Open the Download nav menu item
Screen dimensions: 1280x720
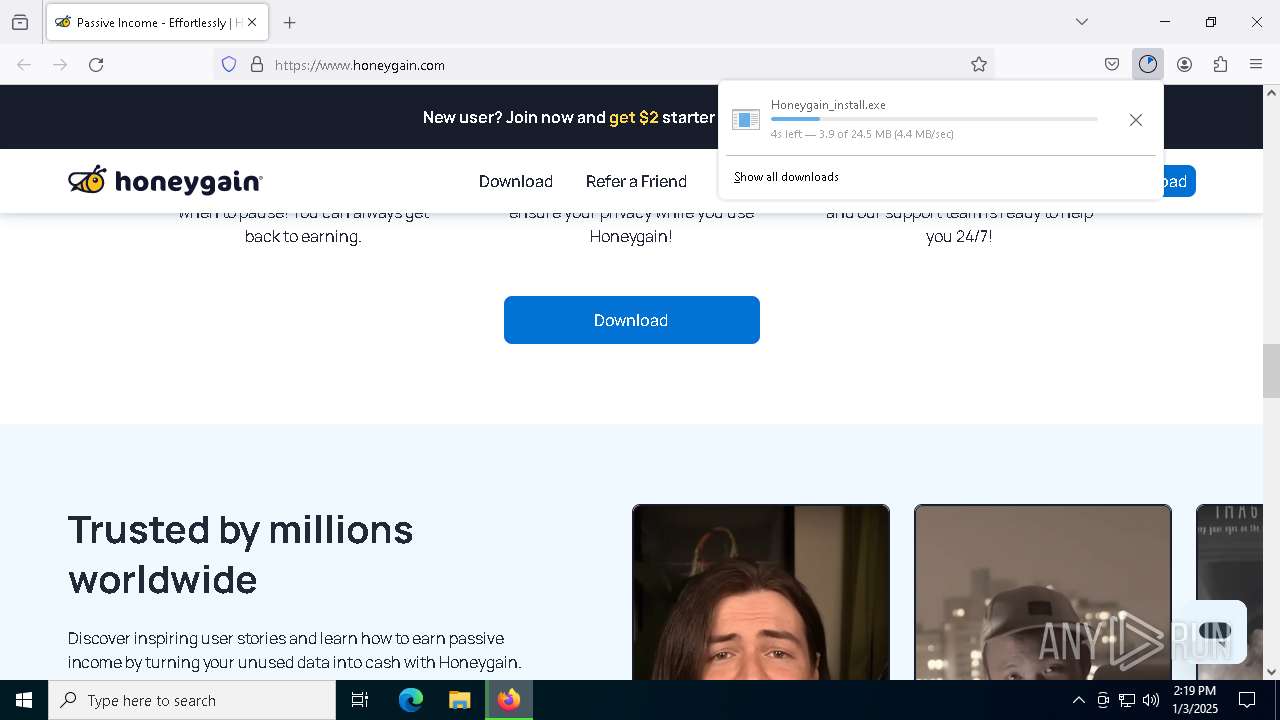coord(516,181)
